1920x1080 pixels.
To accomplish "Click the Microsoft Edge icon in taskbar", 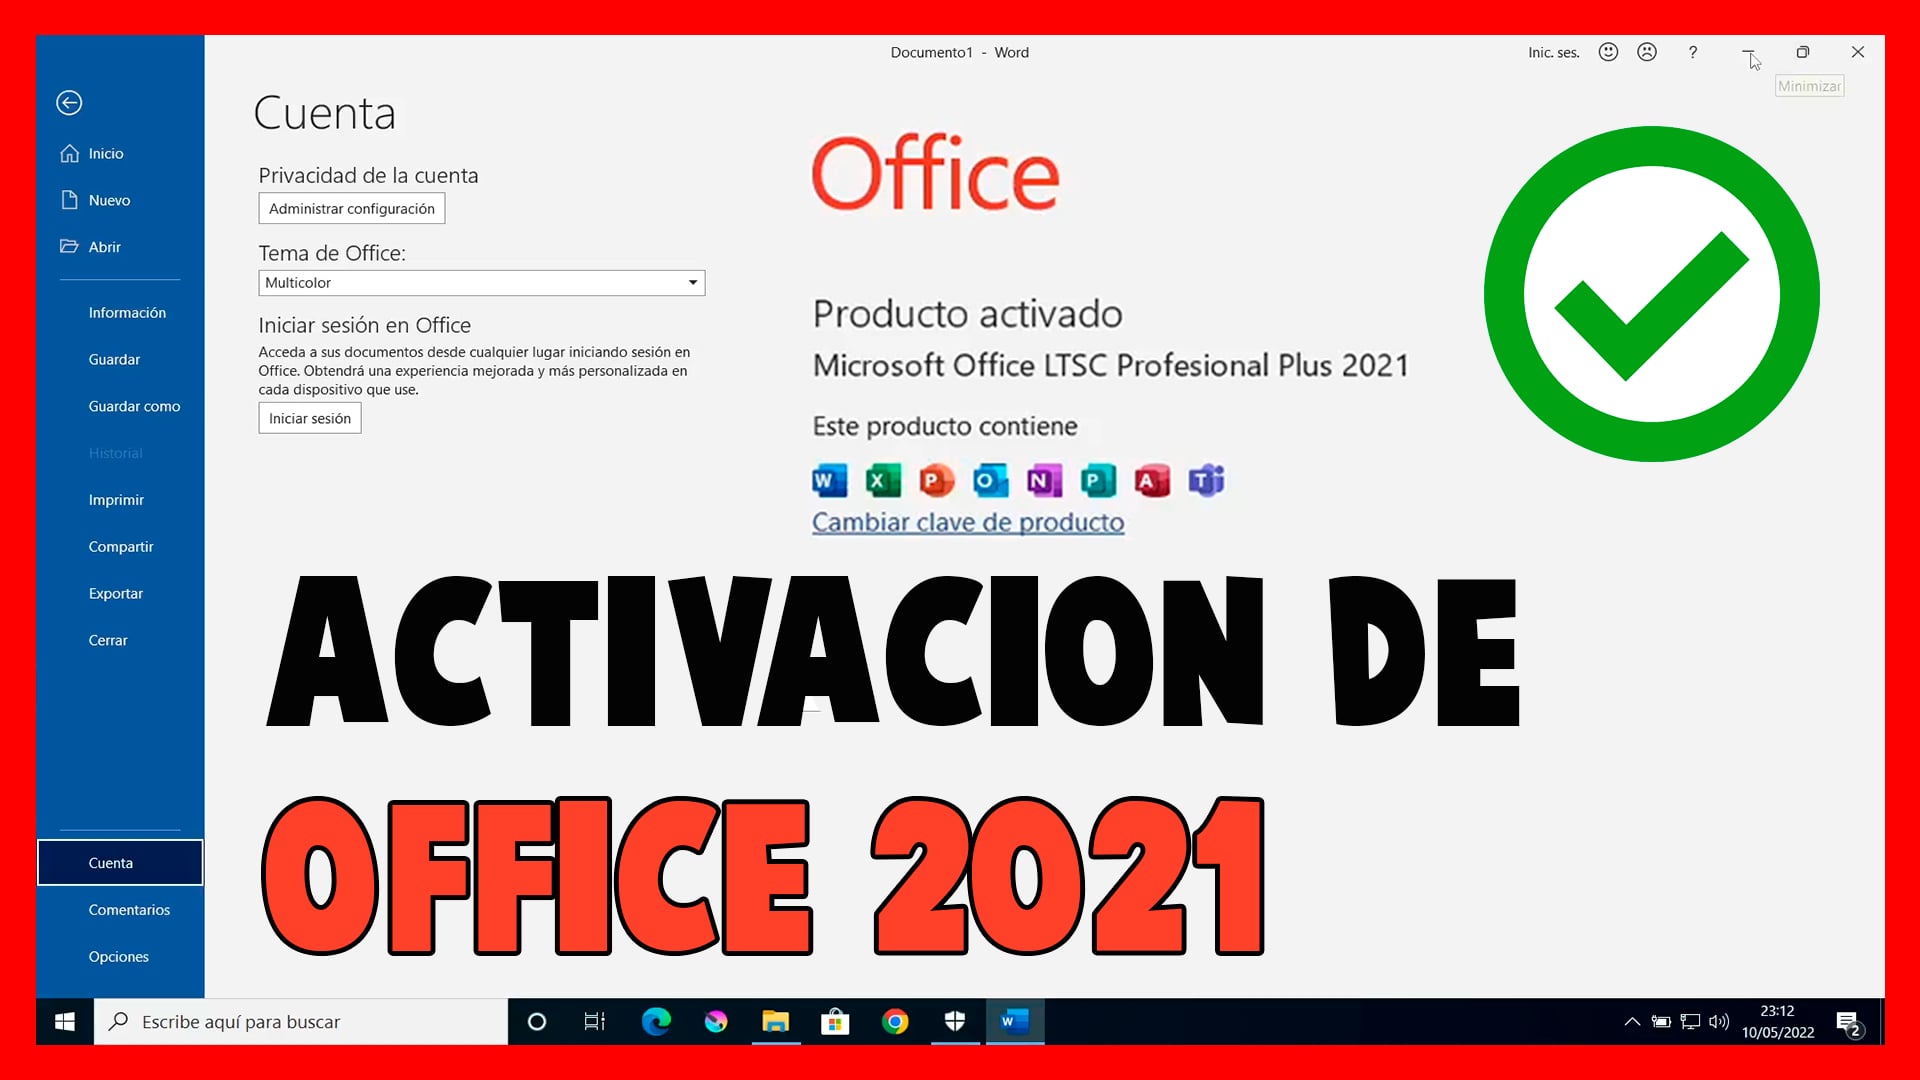I will 654,1021.
